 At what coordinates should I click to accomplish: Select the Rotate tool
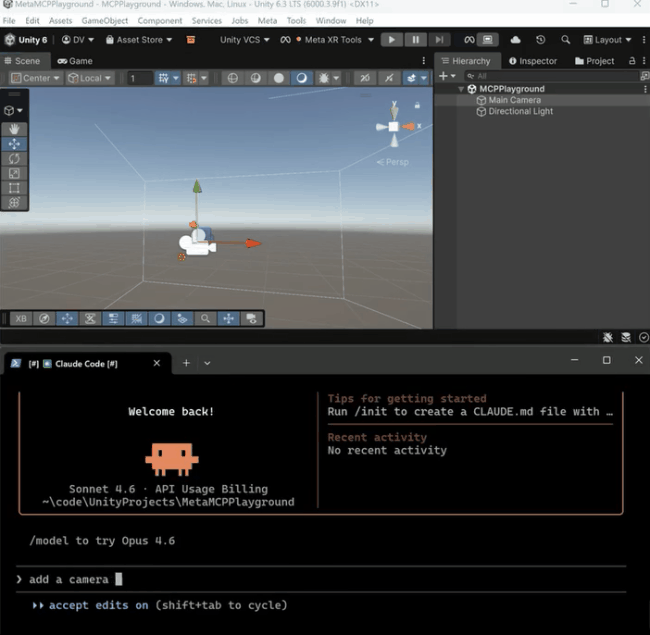(x=14, y=158)
